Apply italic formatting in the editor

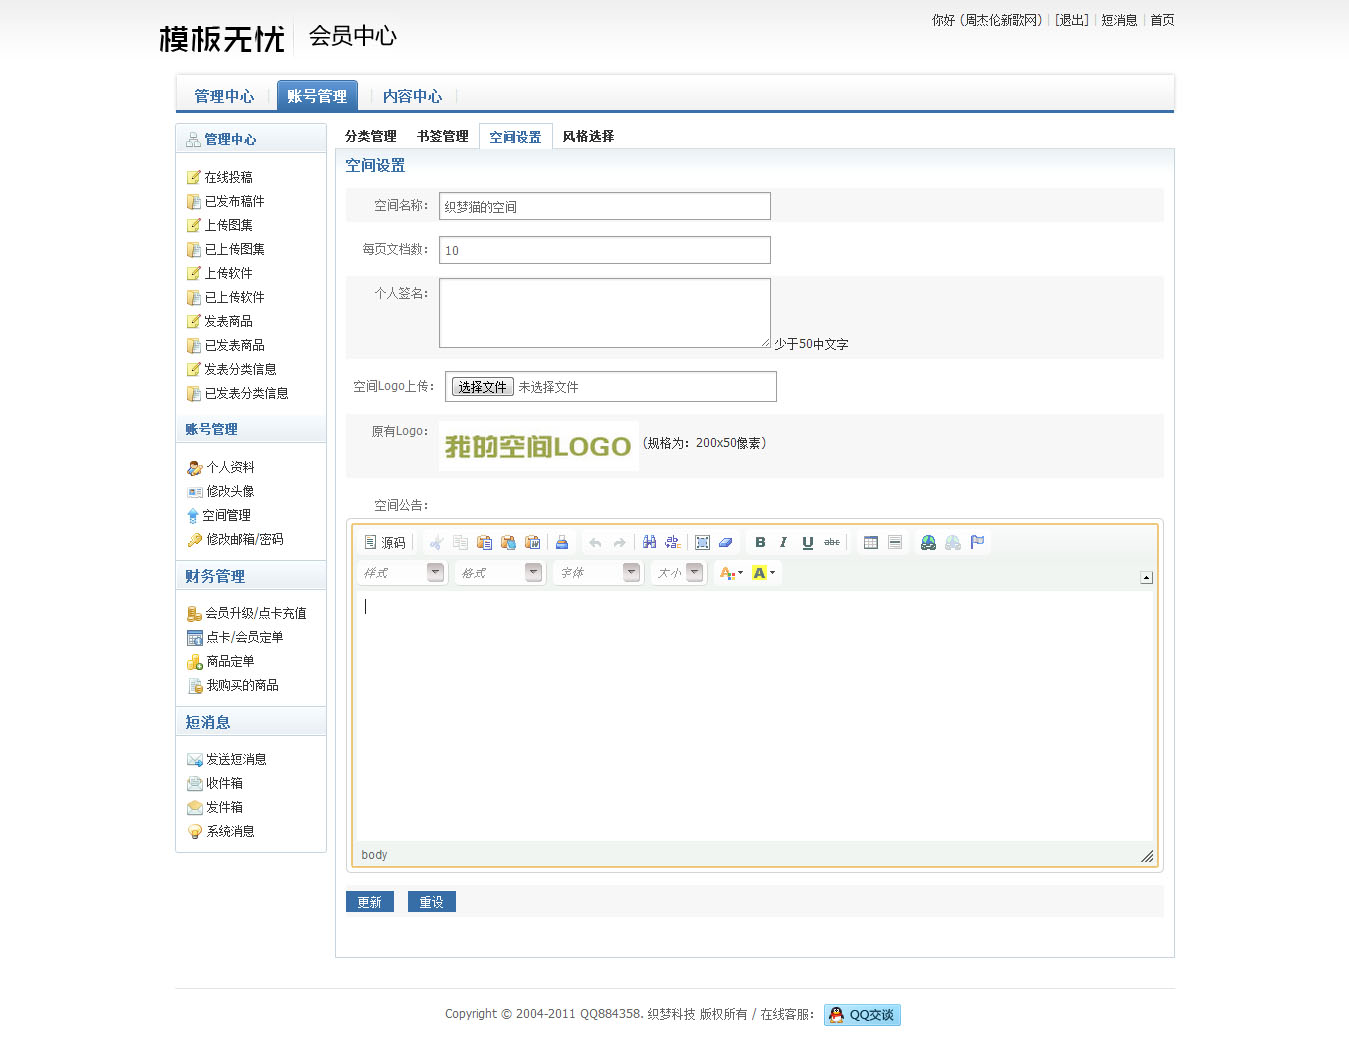783,542
